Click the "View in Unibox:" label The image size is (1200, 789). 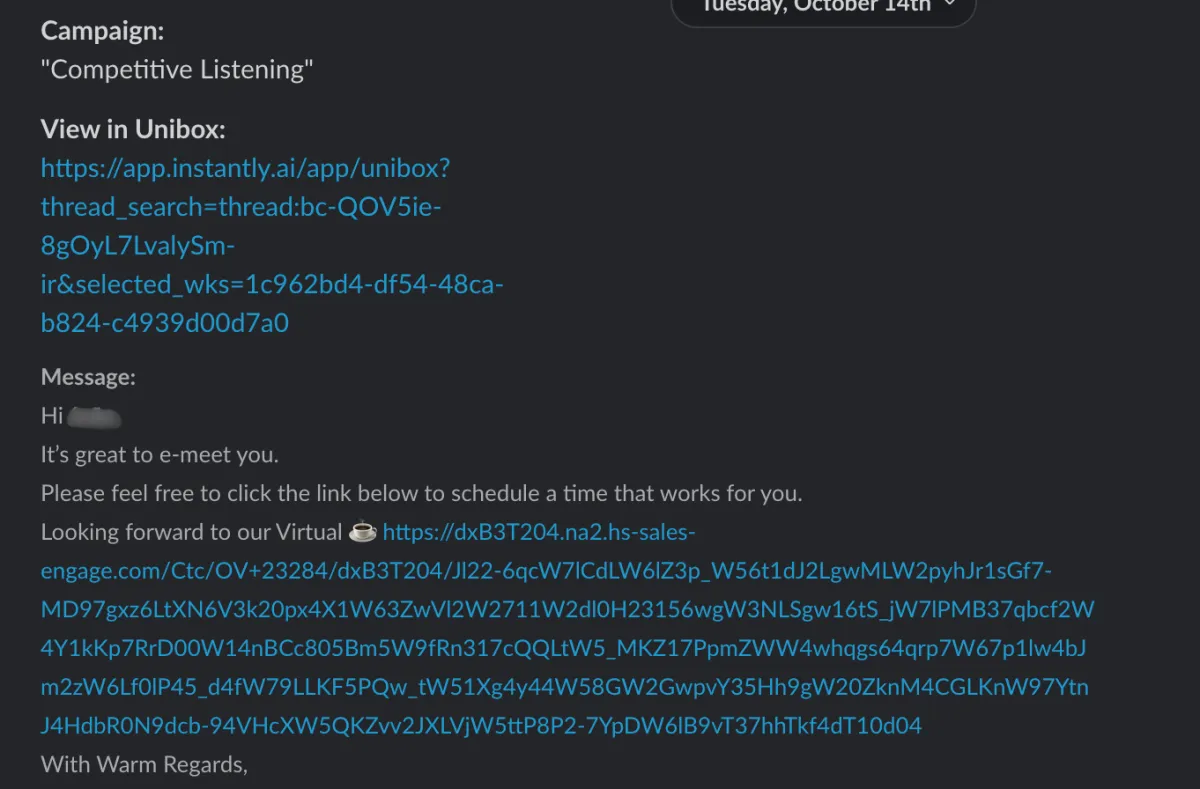pyautogui.click(x=133, y=129)
